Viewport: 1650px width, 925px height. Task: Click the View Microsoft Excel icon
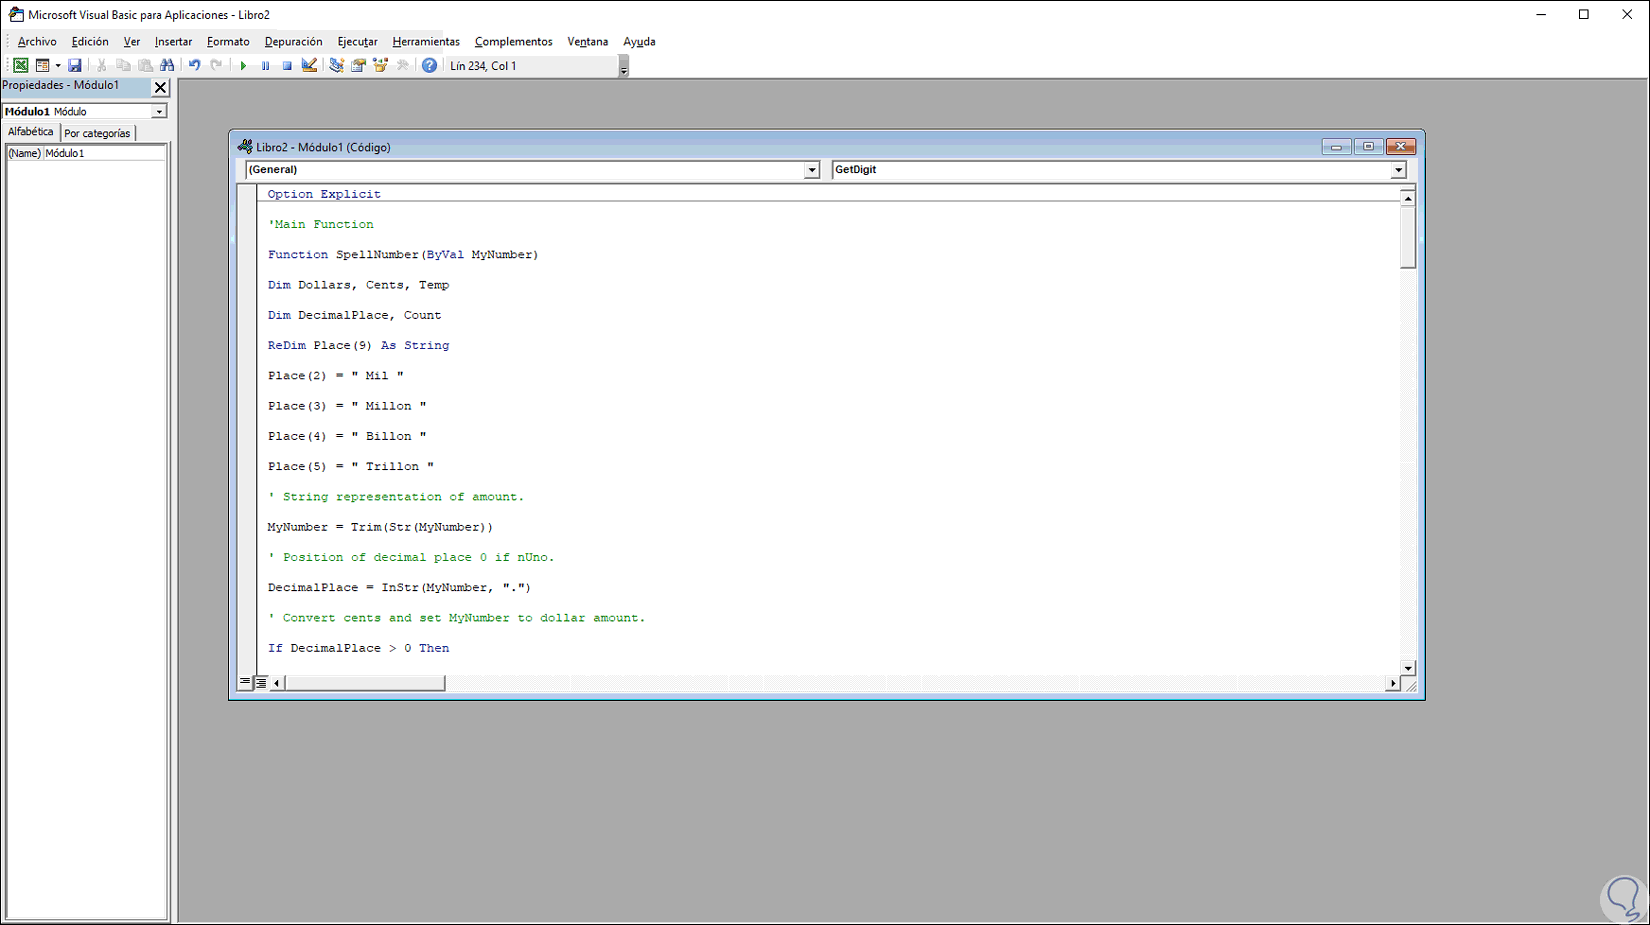[x=20, y=65]
